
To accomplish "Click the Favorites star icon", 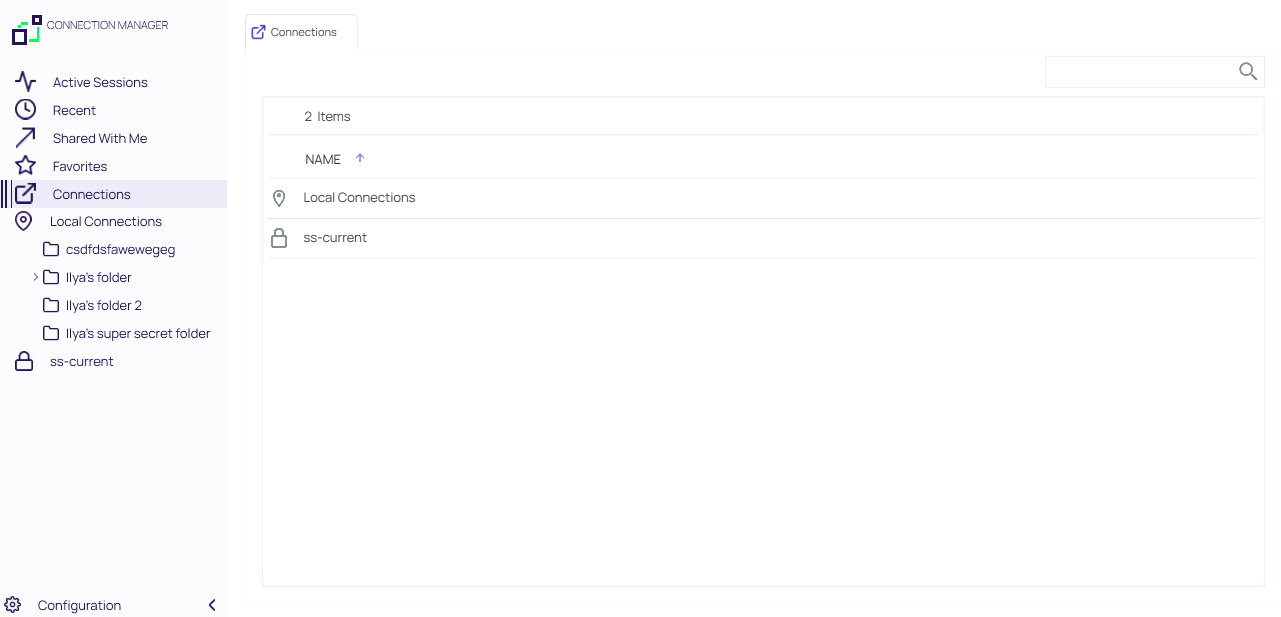I will pyautogui.click(x=25, y=166).
